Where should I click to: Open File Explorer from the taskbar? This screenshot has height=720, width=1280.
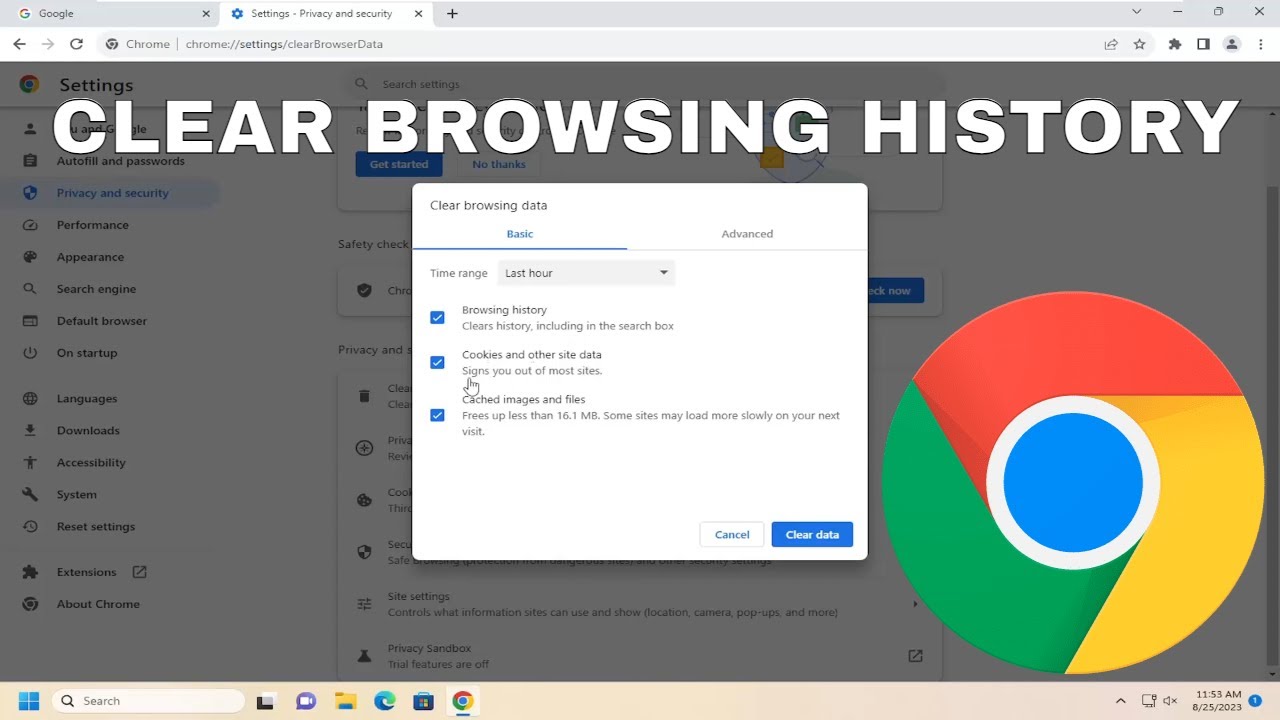345,701
